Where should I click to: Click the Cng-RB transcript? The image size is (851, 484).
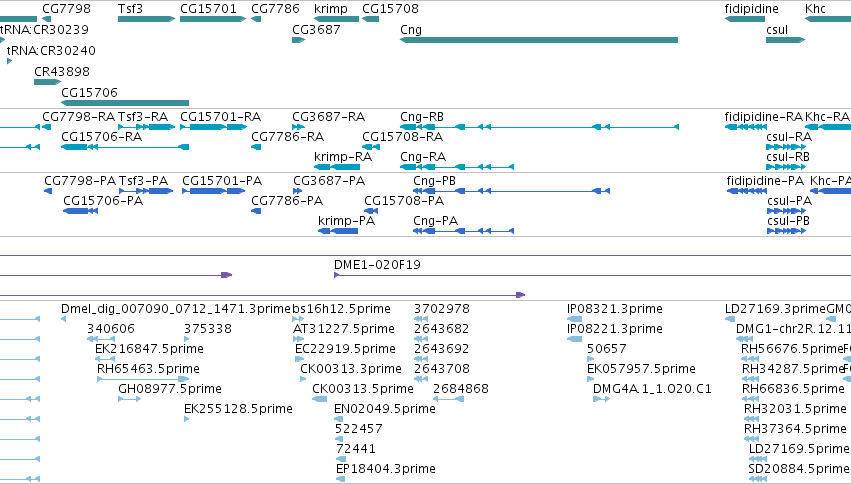[x=539, y=127]
